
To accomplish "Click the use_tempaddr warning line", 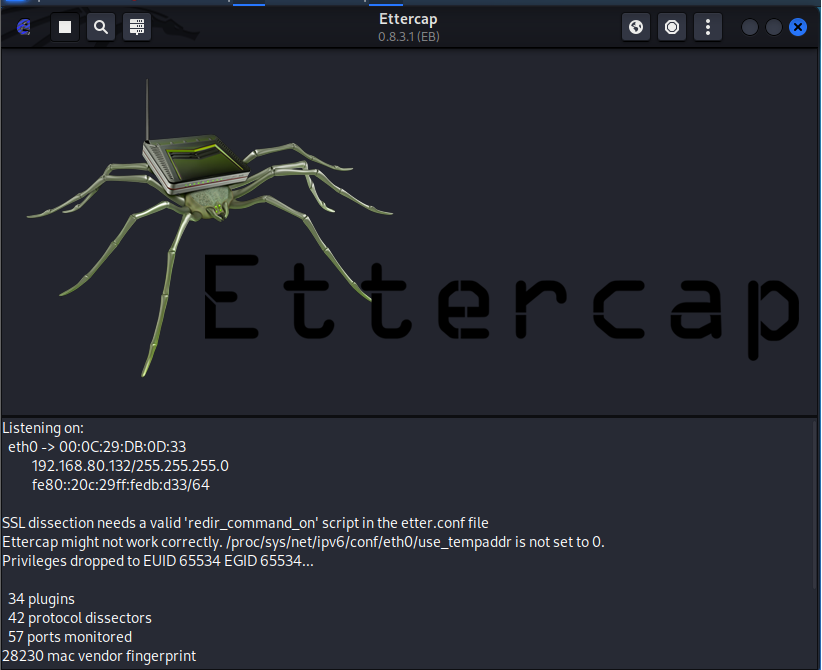I will pyautogui.click(x=304, y=542).
